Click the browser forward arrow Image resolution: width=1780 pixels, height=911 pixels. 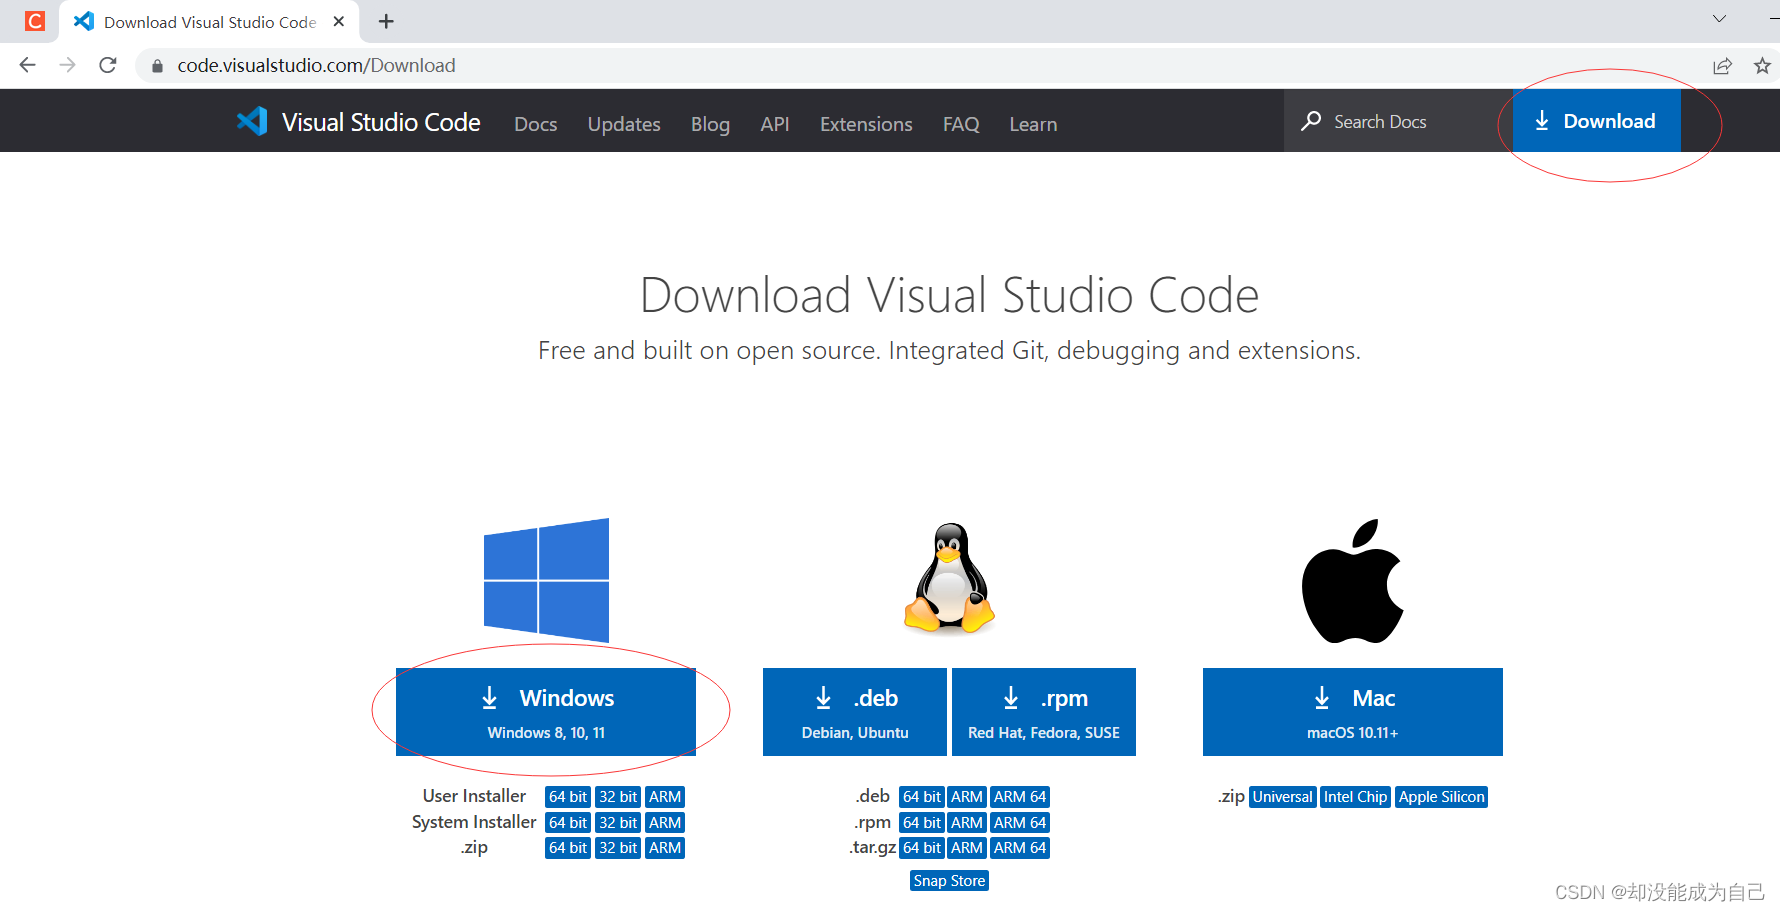click(67, 65)
